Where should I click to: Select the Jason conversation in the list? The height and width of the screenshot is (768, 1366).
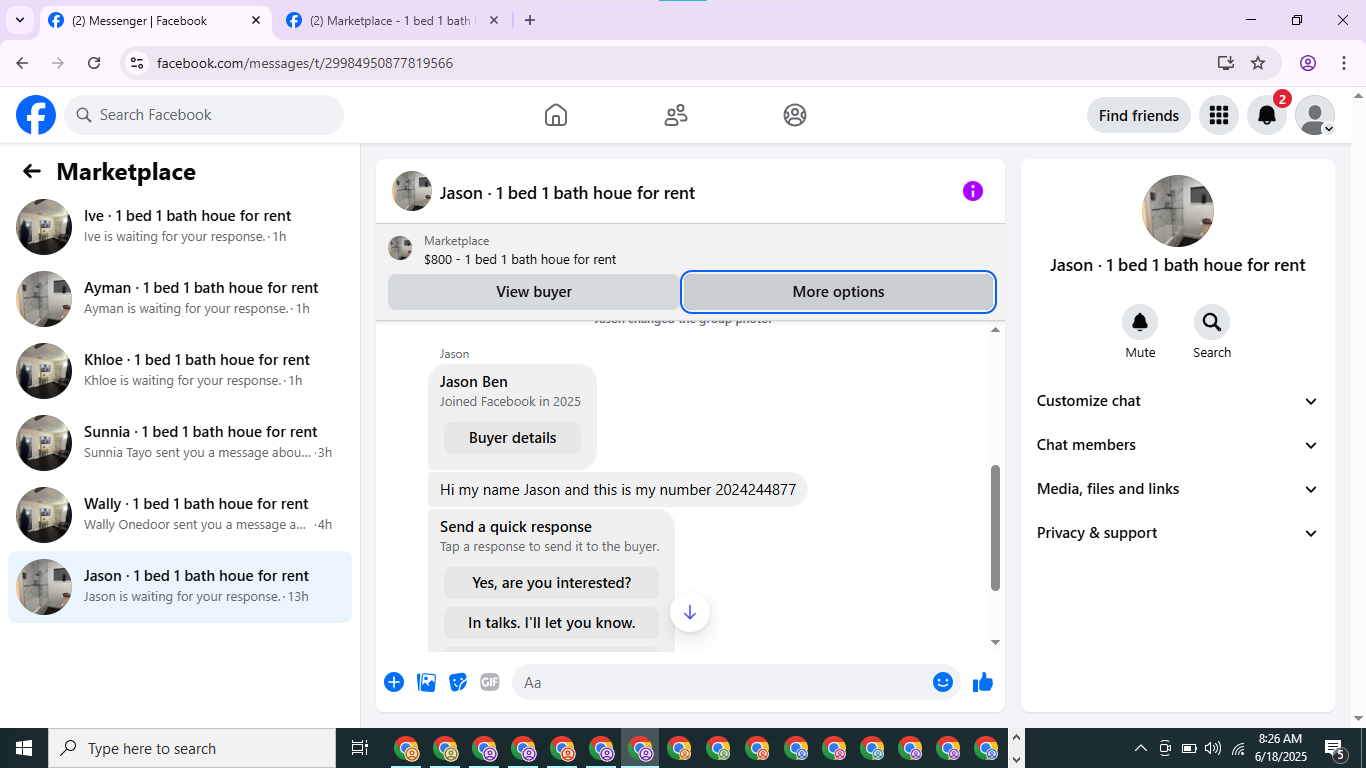[x=180, y=586]
